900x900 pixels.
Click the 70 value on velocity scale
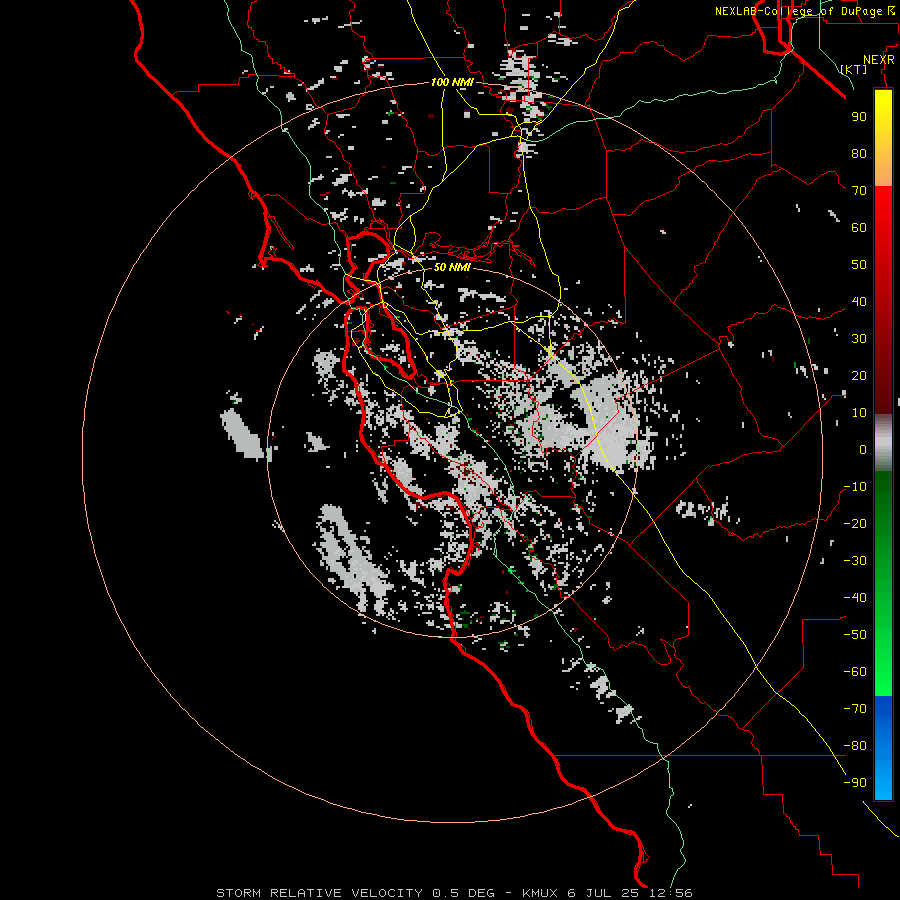[x=859, y=191]
